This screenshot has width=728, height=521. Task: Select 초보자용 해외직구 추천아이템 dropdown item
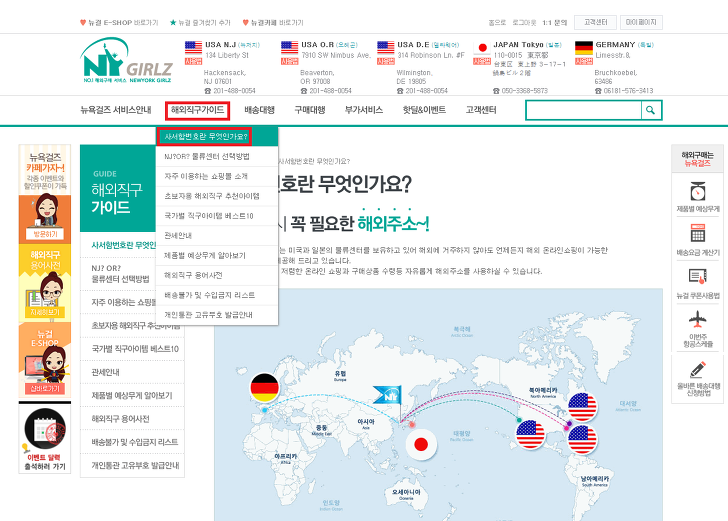click(x=217, y=196)
